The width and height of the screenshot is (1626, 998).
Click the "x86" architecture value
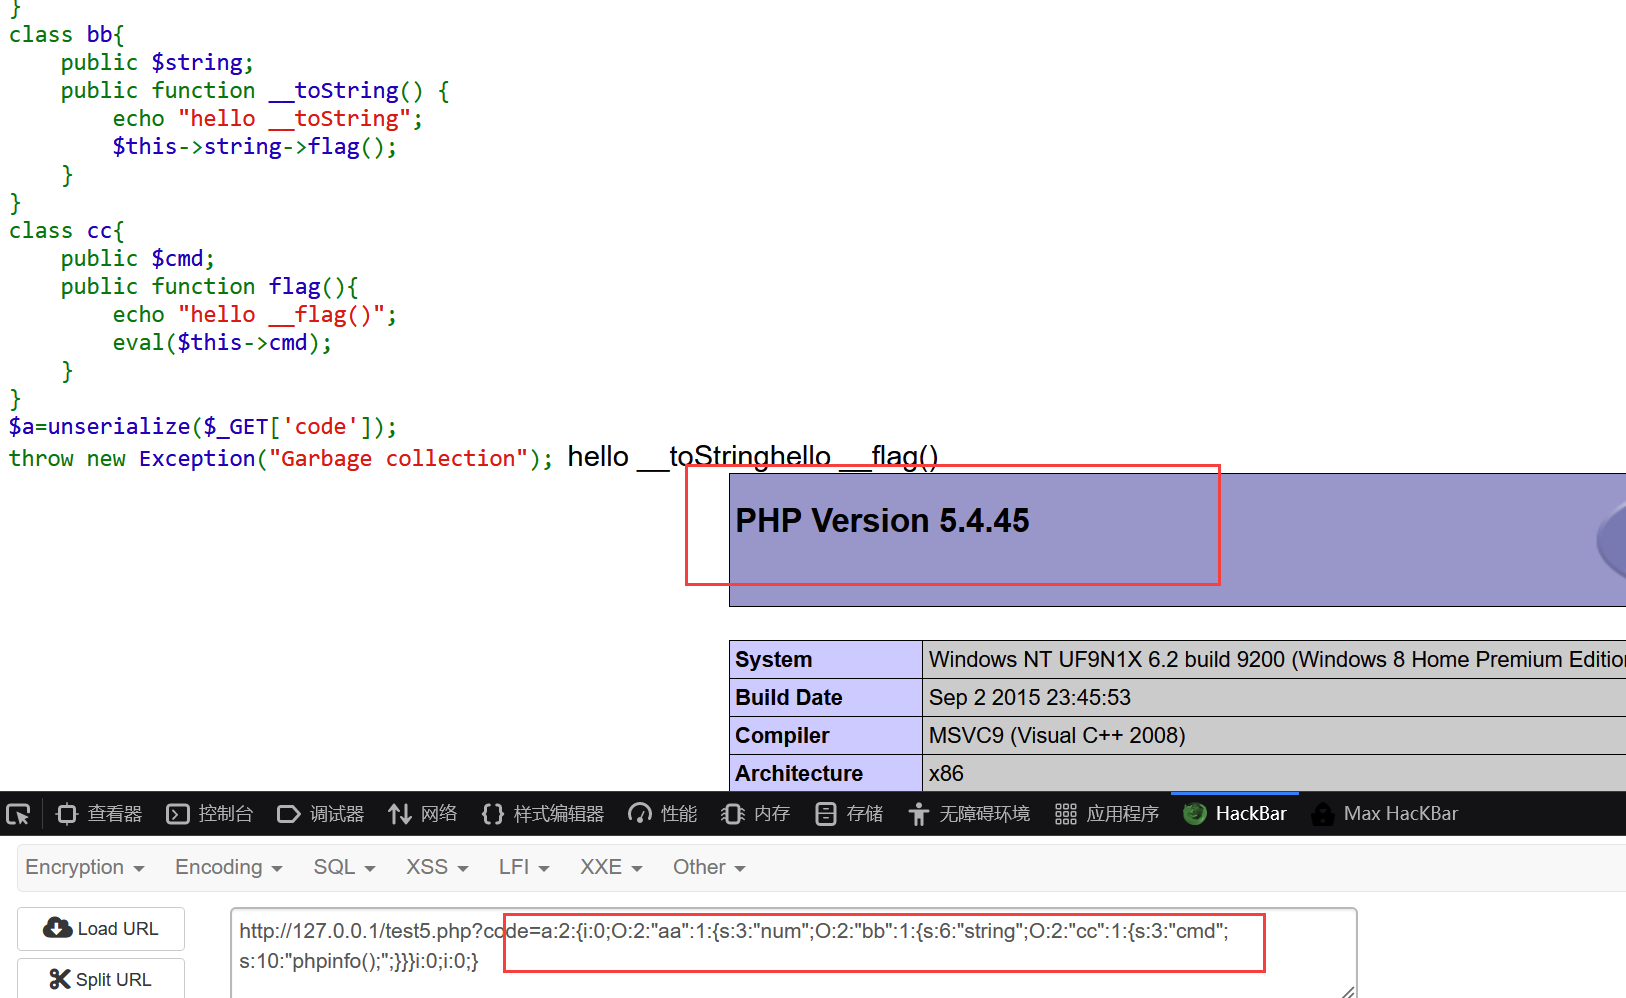click(946, 774)
